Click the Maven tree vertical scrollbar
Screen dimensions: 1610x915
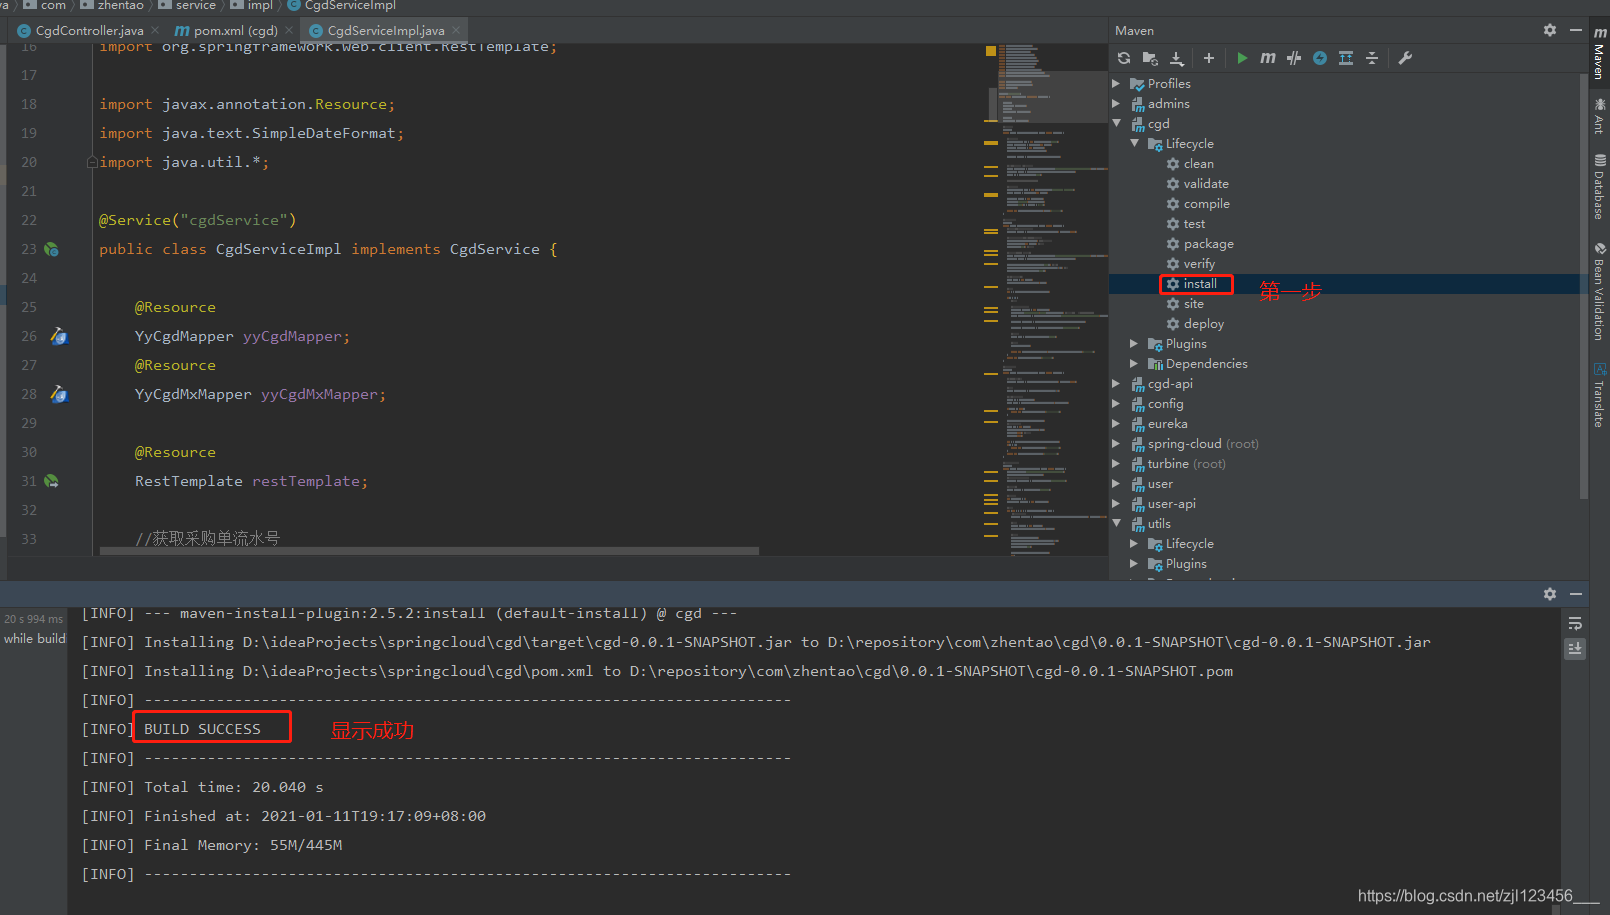click(1583, 285)
